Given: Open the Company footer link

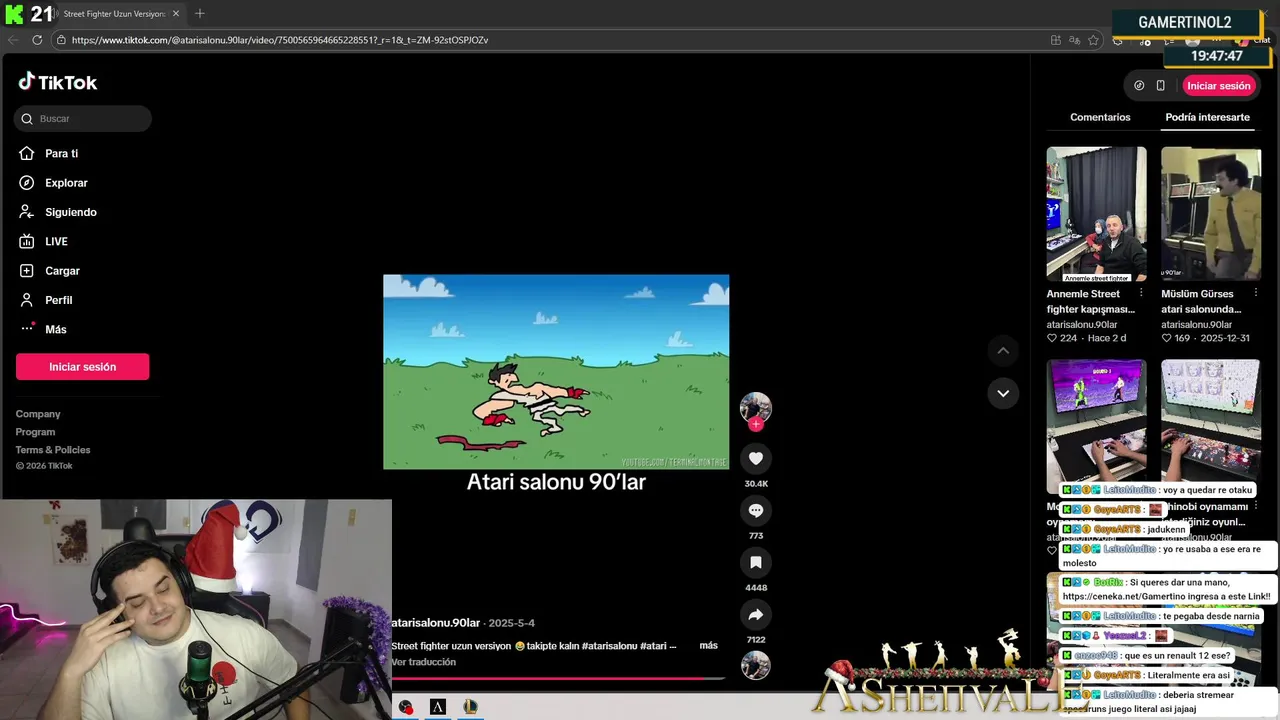Looking at the screenshot, I should pos(38,414).
